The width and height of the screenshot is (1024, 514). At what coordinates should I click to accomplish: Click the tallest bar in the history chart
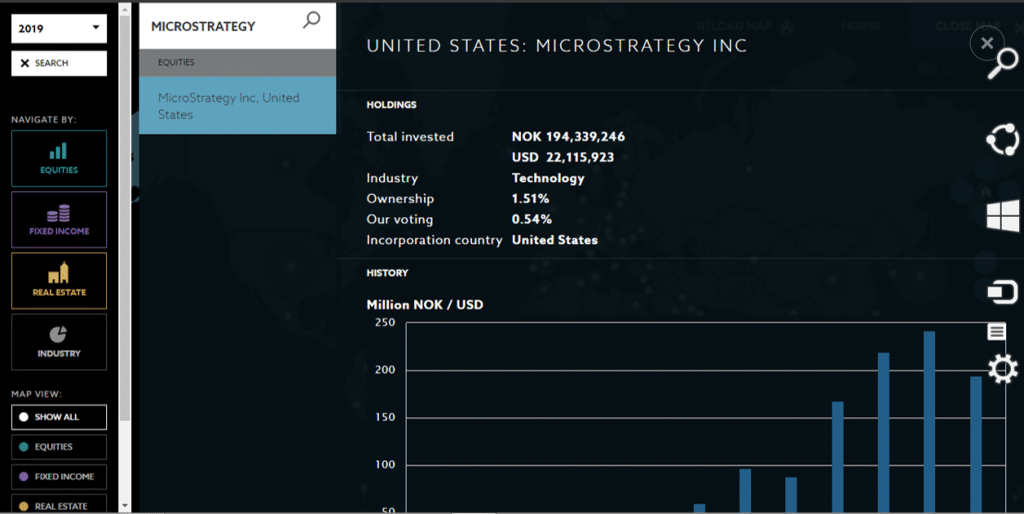click(929, 421)
